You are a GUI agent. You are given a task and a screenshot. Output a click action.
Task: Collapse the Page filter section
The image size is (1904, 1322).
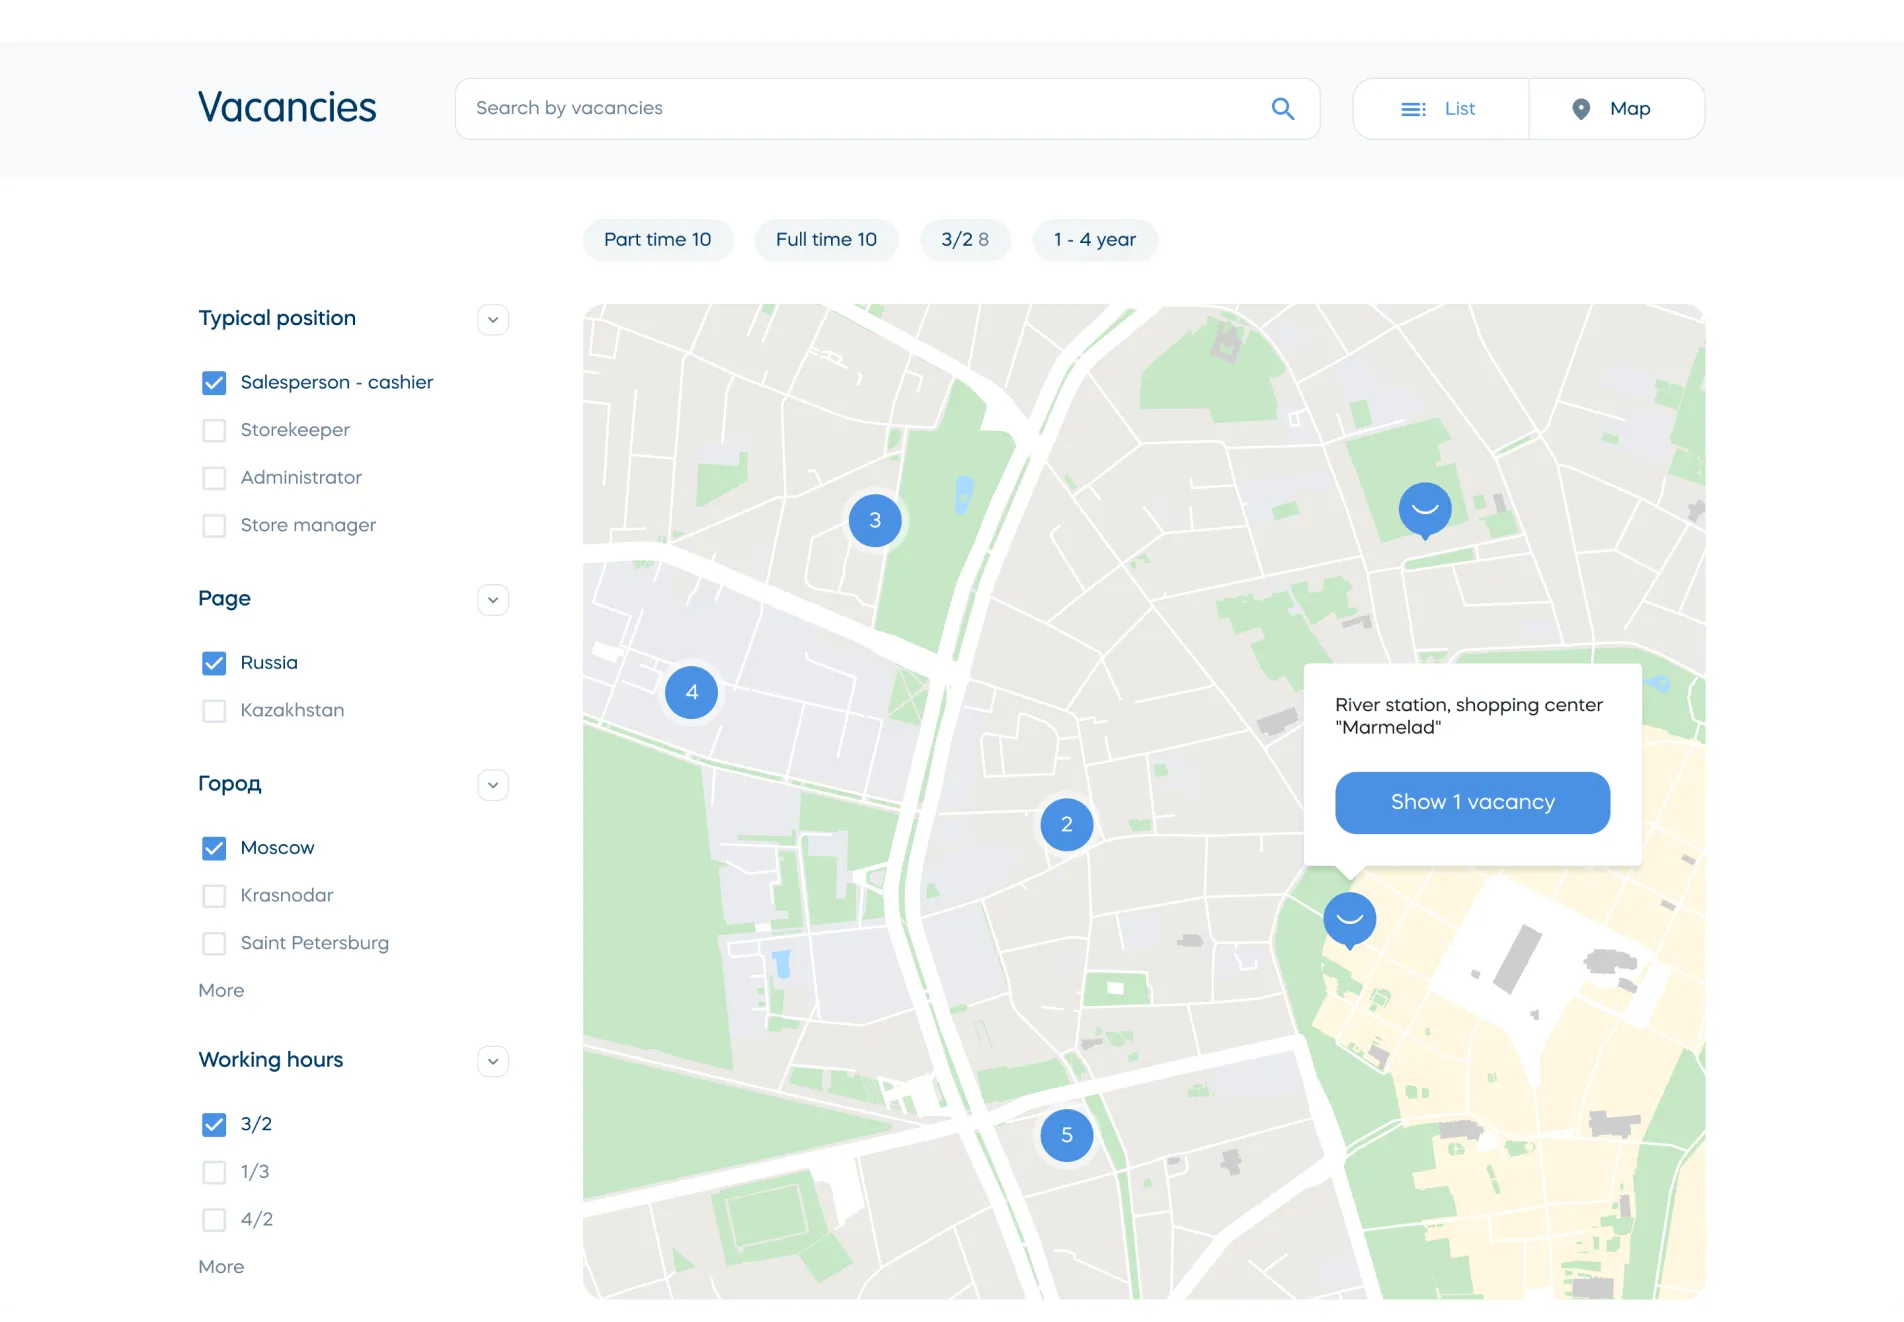tap(493, 600)
